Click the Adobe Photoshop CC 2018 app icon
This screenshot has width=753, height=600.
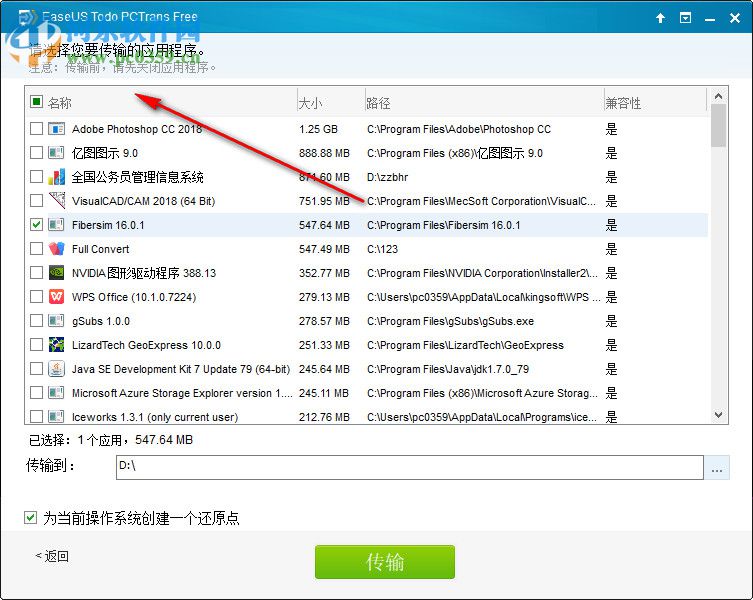(x=56, y=129)
